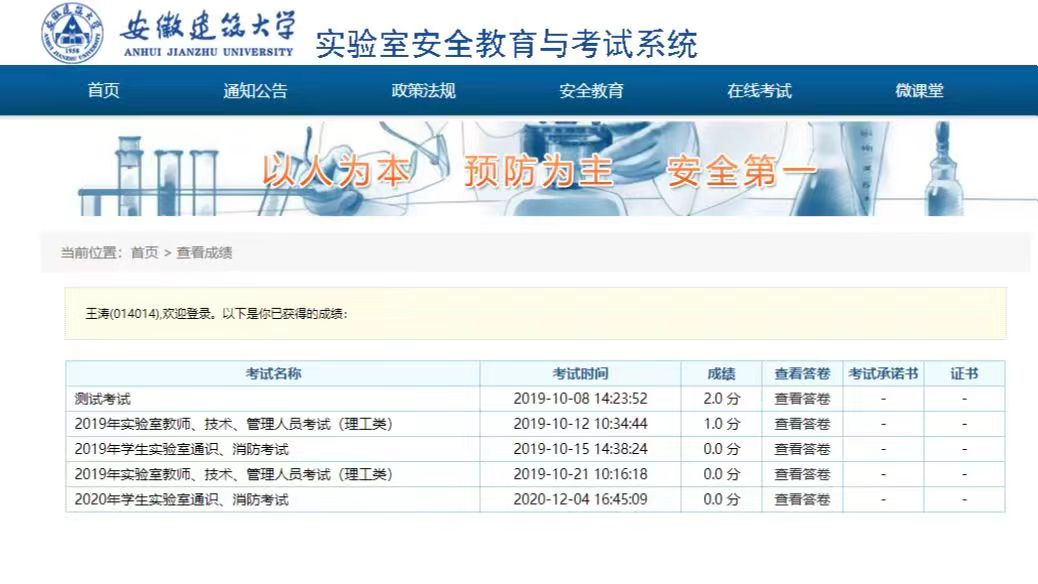Go to 政策法规 in navigation bar
This screenshot has width=1038, height=584.
click(423, 91)
